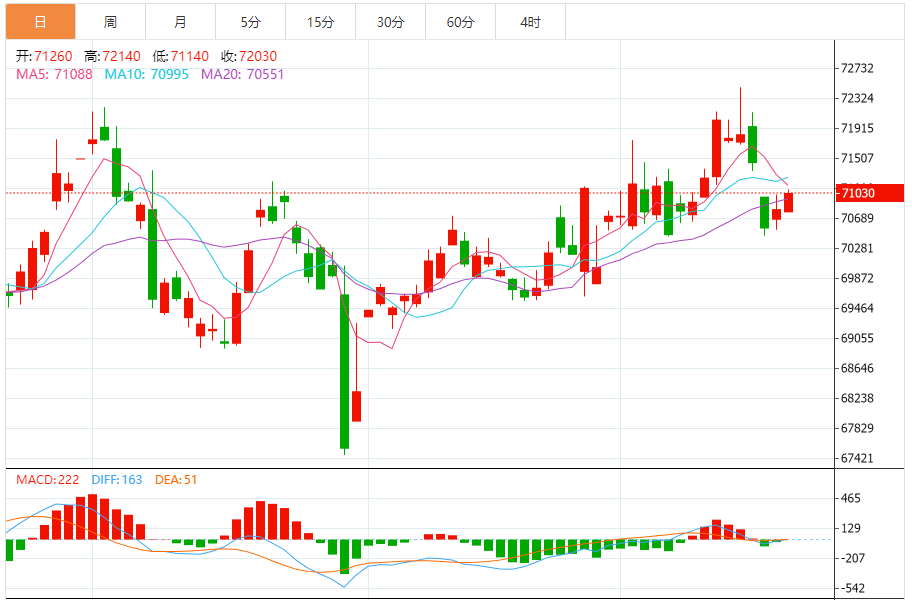912x600 pixels.
Task: Click the MA5: 71088 legend text
Action: pos(54,74)
